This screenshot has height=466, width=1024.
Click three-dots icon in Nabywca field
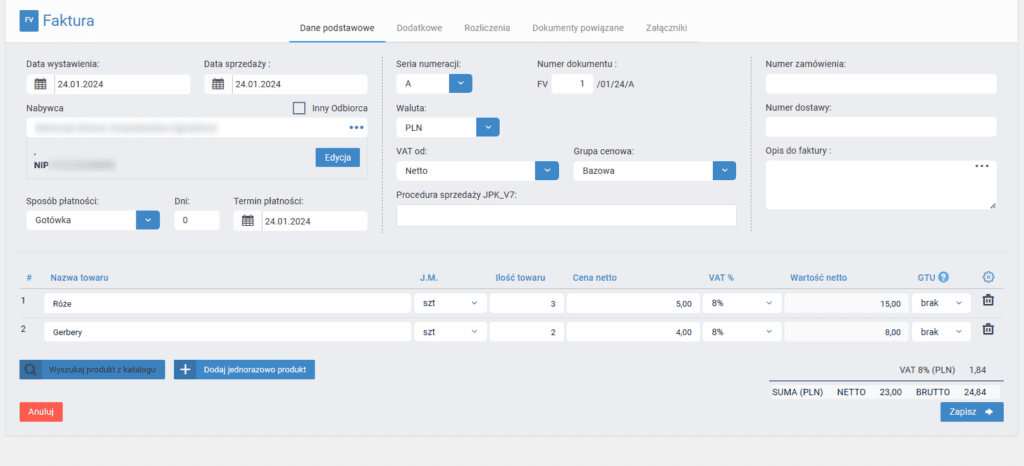click(356, 128)
